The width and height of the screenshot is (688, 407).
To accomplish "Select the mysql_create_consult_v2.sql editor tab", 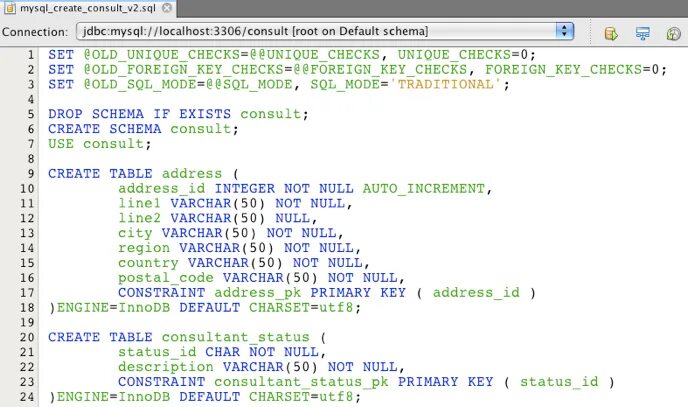I will (x=88, y=8).
